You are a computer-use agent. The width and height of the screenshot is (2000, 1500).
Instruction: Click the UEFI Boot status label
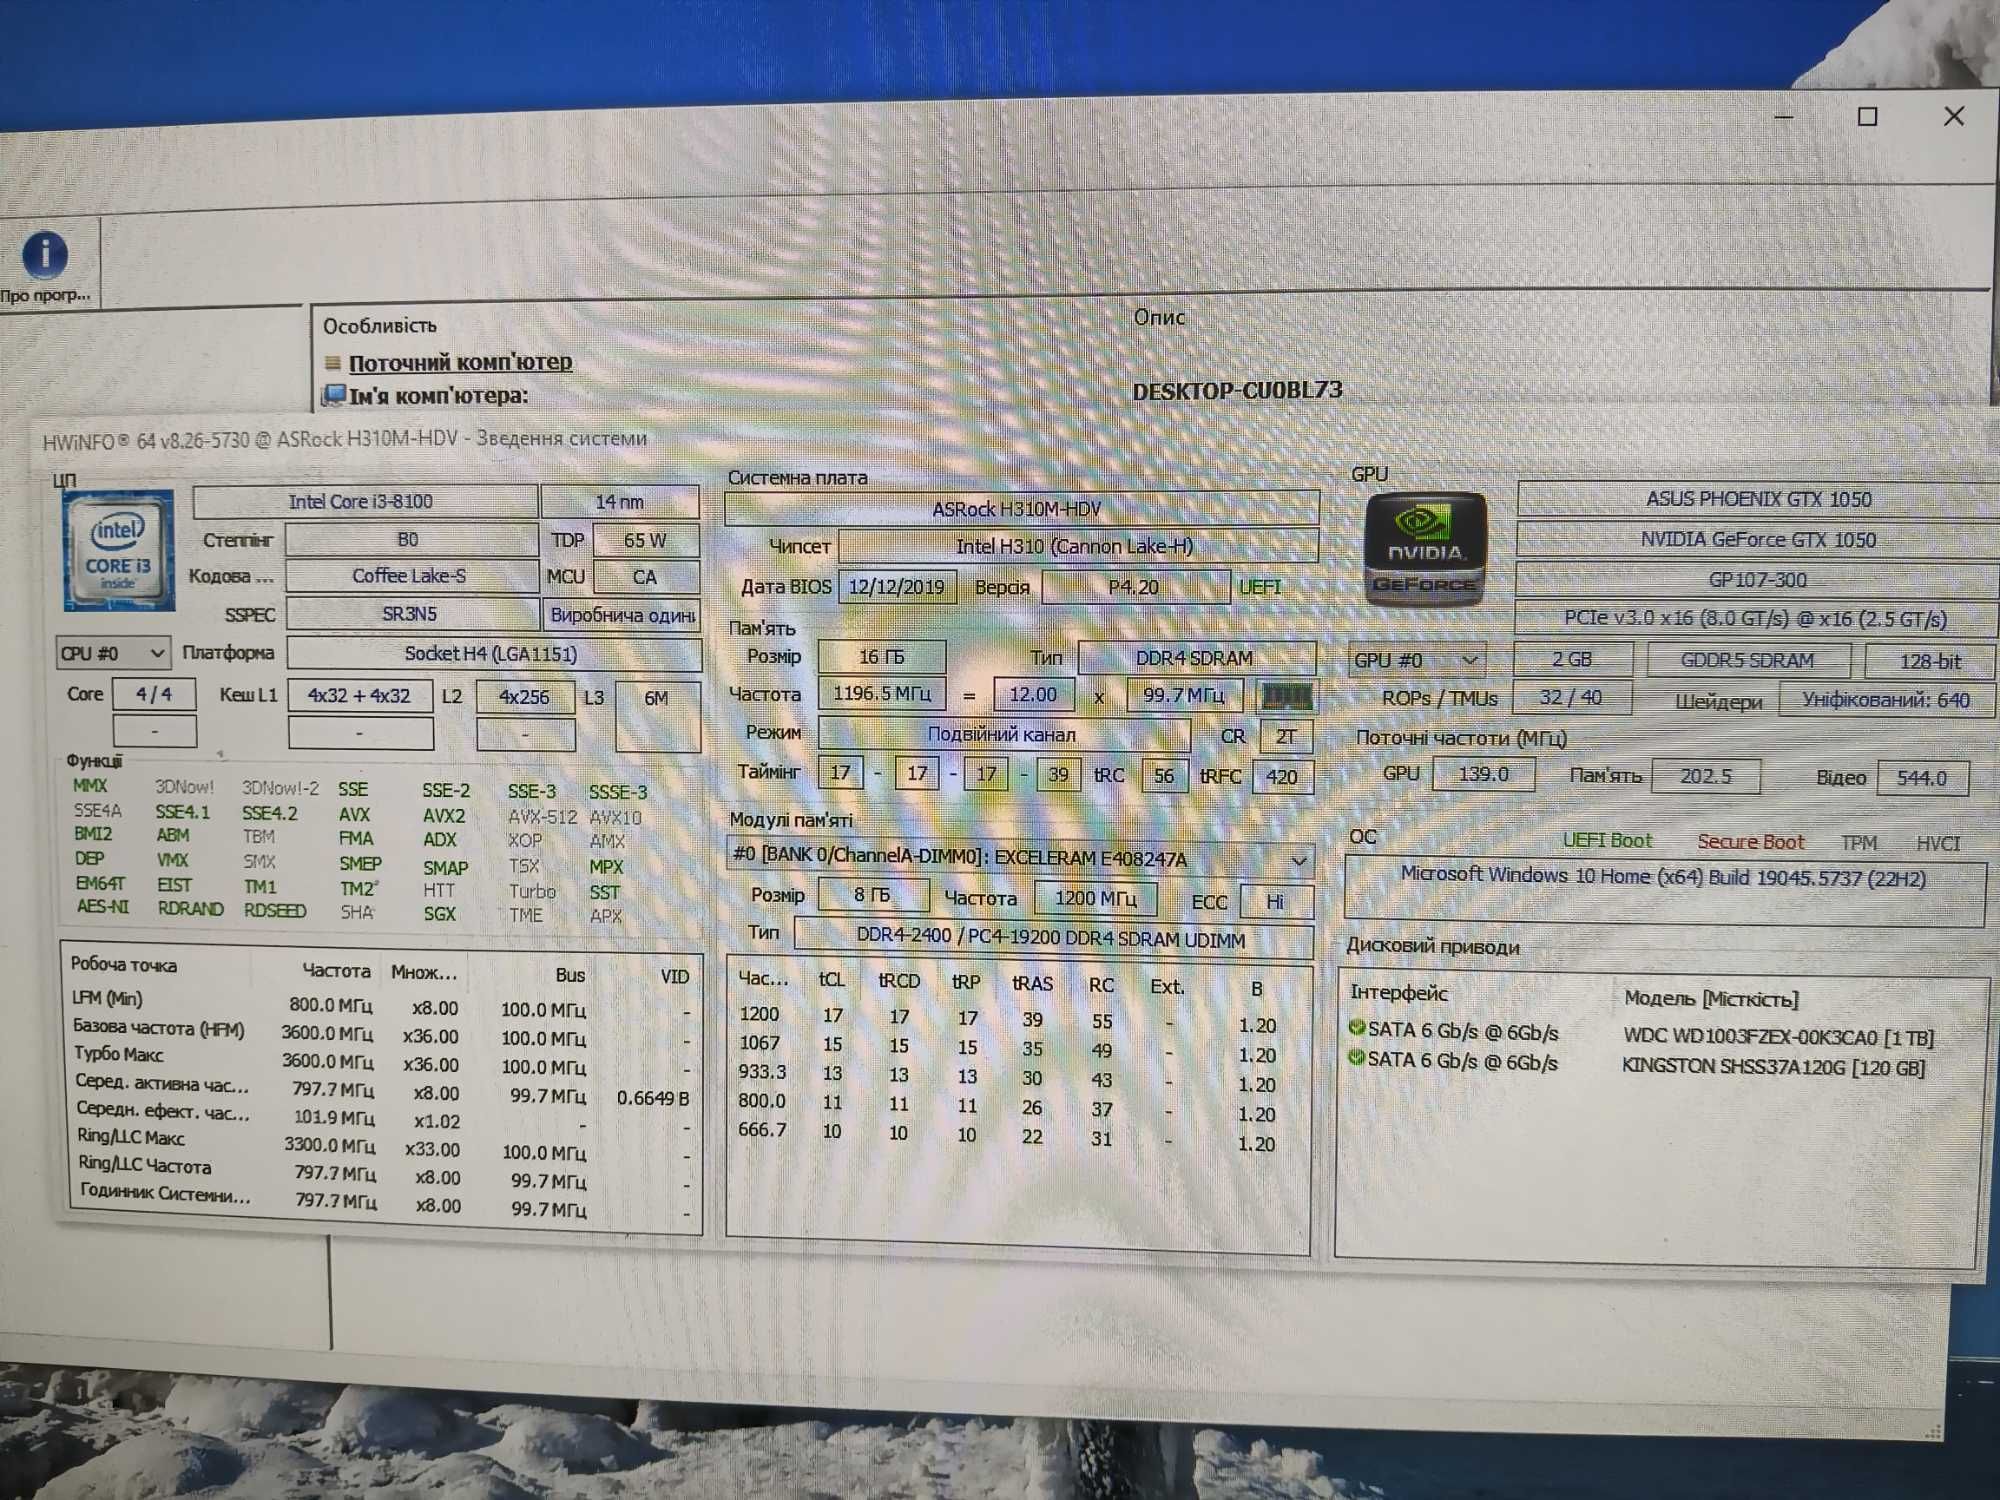1607,841
